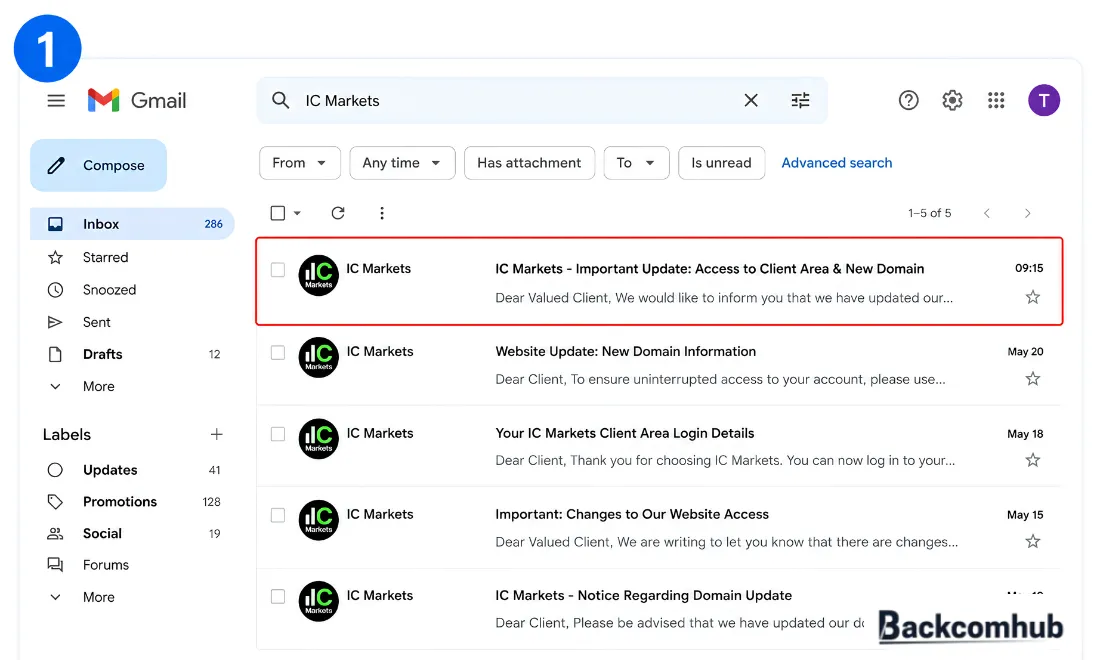
Task: Click the IC Markets avatar on the Domain Update notice
Action: click(318, 602)
